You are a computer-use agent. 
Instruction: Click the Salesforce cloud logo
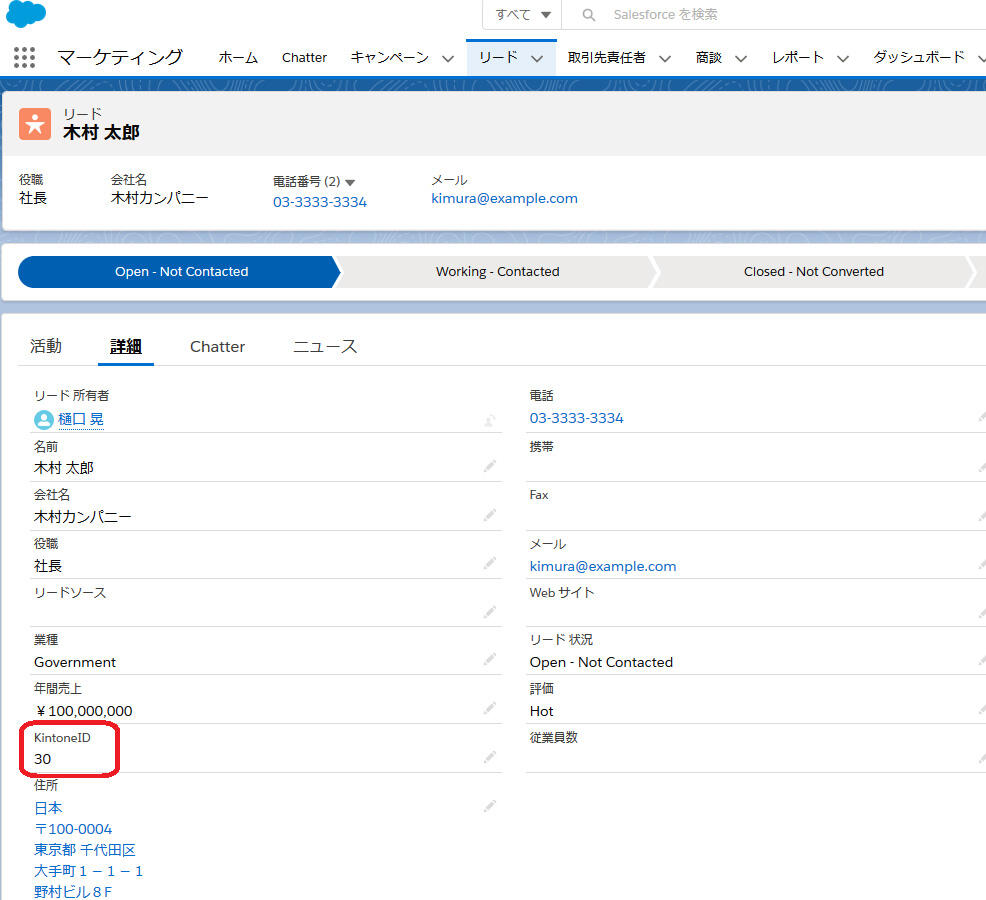tap(25, 13)
